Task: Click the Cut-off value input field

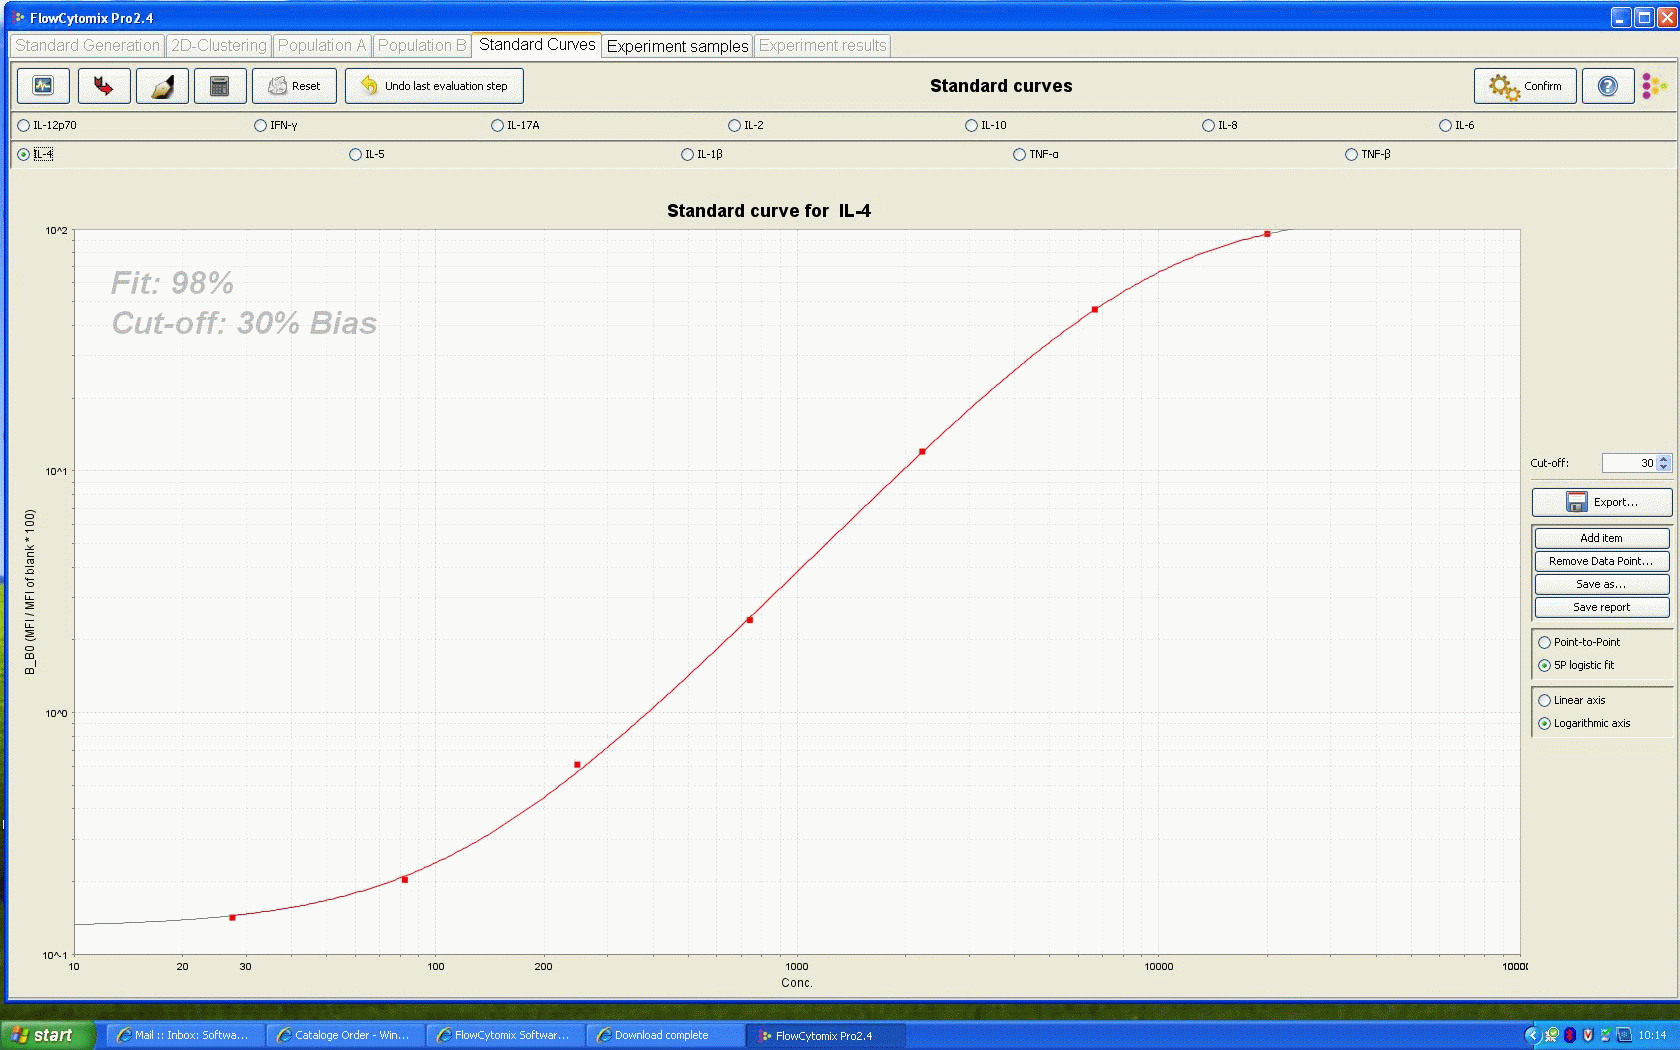Action: 1629,463
